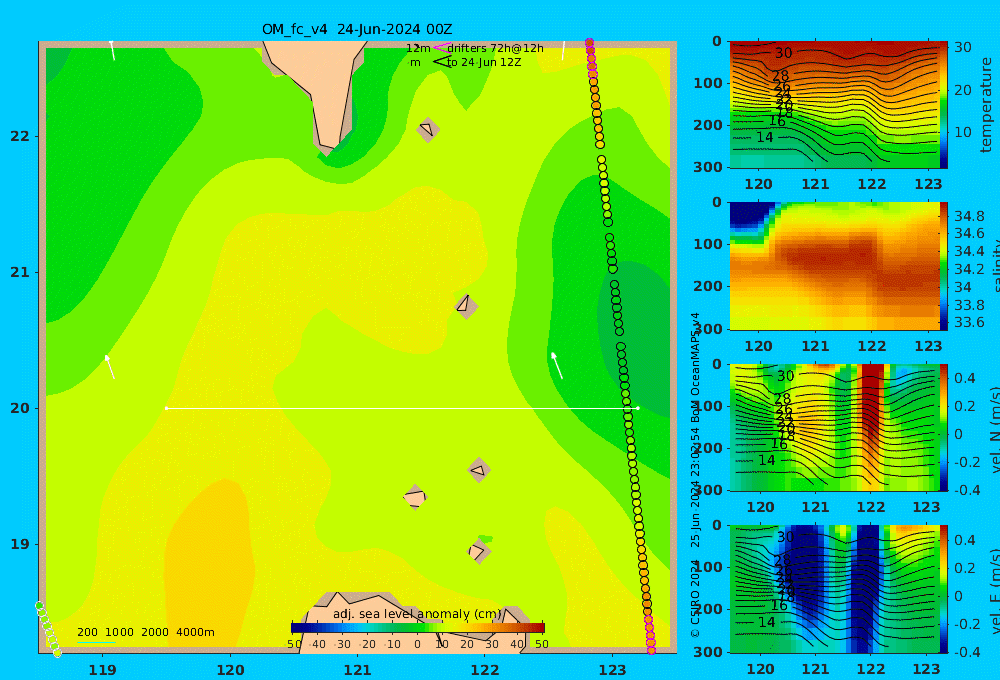Viewport: 1000px width, 680px height.
Task: Click the 30 contour label in the temperature panel
Action: [x=784, y=53]
